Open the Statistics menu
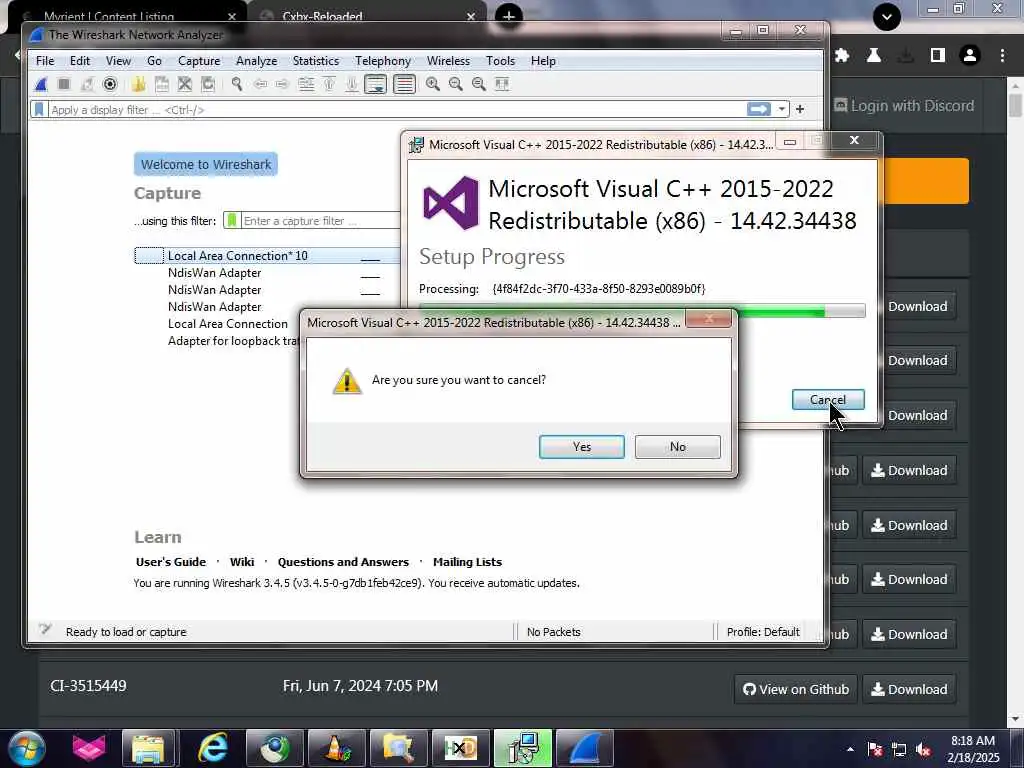 315,61
